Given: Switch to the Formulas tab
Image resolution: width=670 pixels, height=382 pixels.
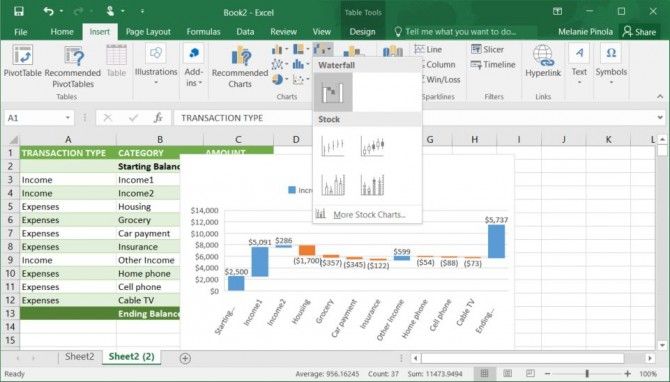Looking at the screenshot, I should (x=203, y=32).
